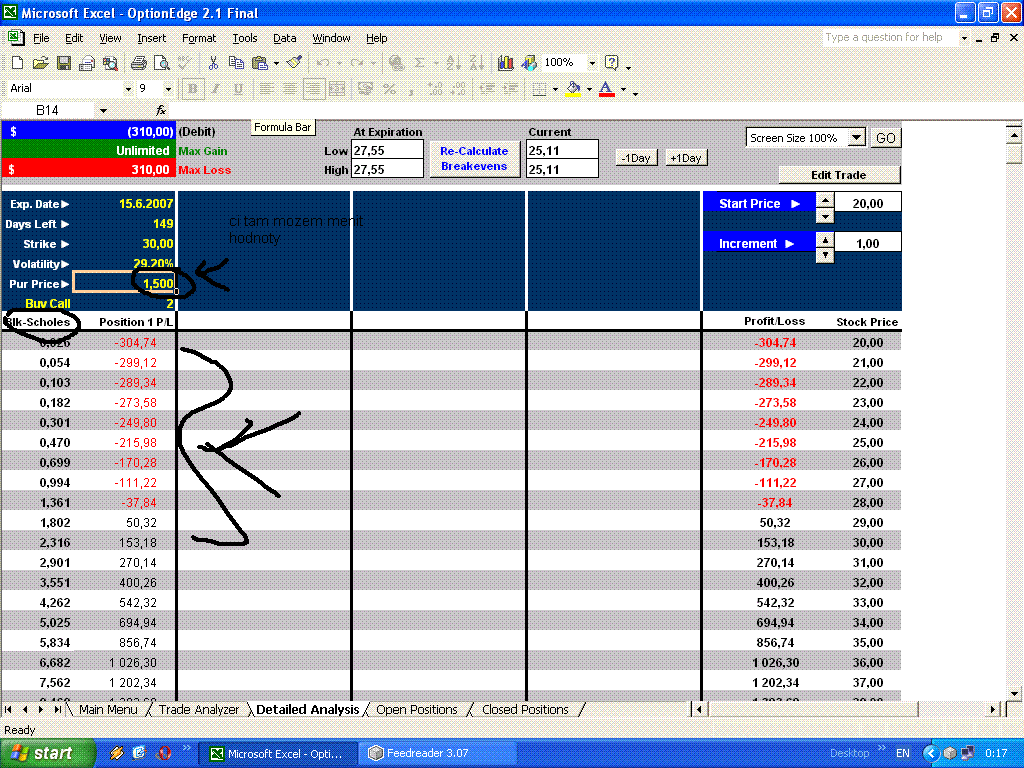Image resolution: width=1024 pixels, height=768 pixels.
Task: Apply Percent style icon
Action: click(x=389, y=89)
